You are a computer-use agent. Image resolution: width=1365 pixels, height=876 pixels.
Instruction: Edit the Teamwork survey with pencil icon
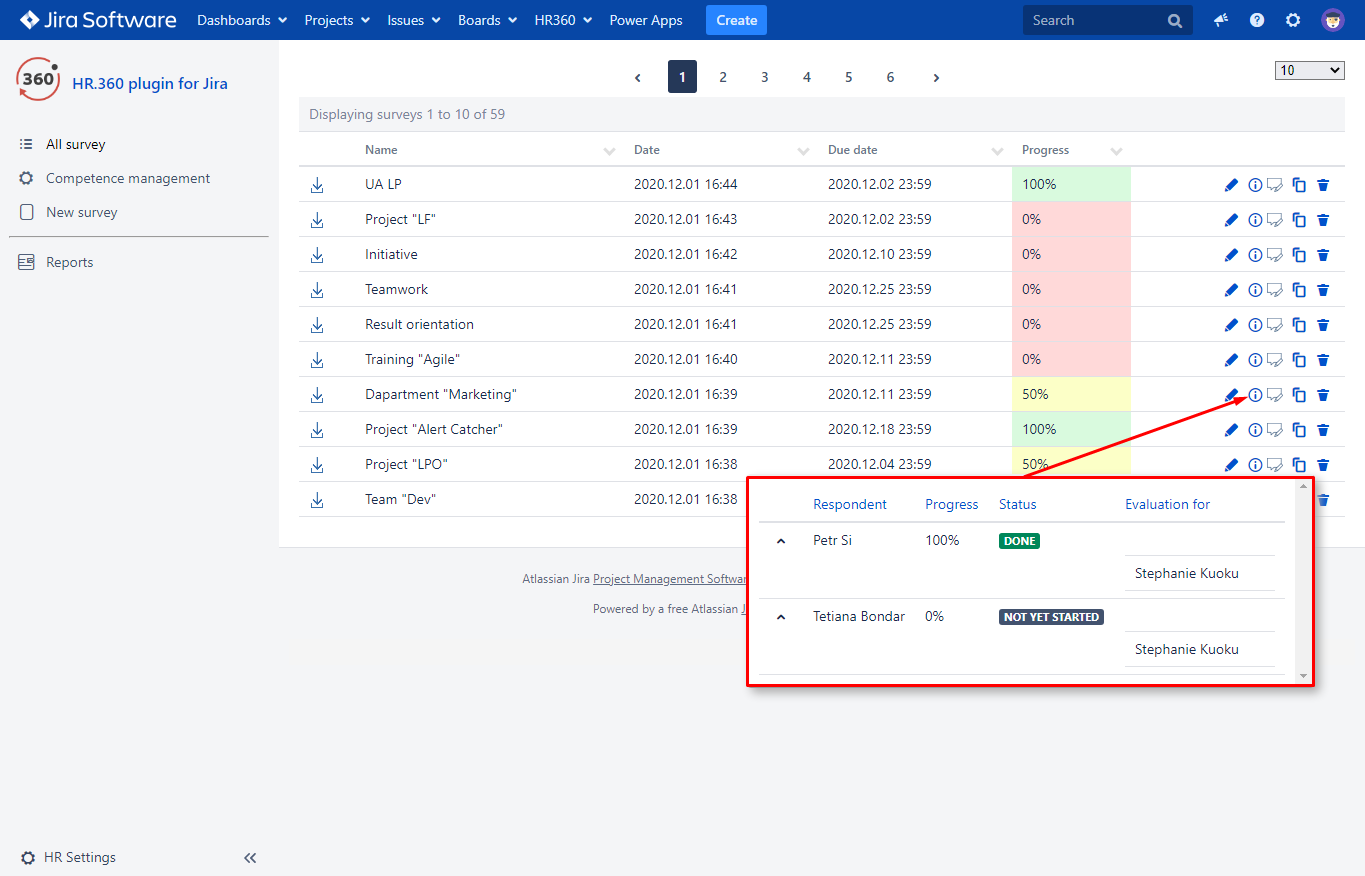pos(1231,290)
